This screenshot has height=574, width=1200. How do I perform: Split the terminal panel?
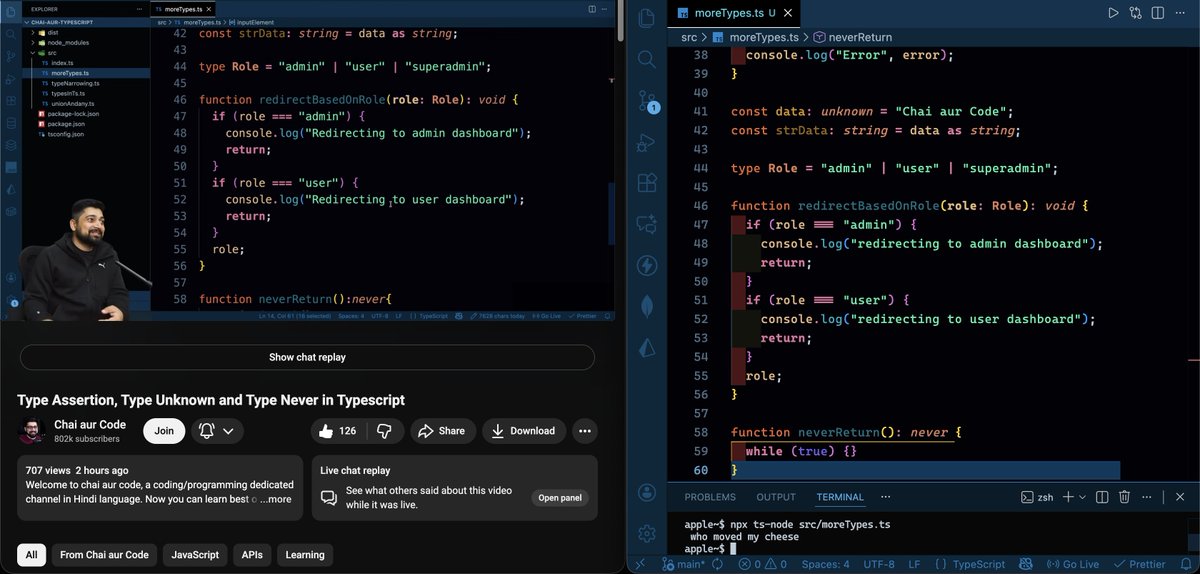[x=1102, y=497]
